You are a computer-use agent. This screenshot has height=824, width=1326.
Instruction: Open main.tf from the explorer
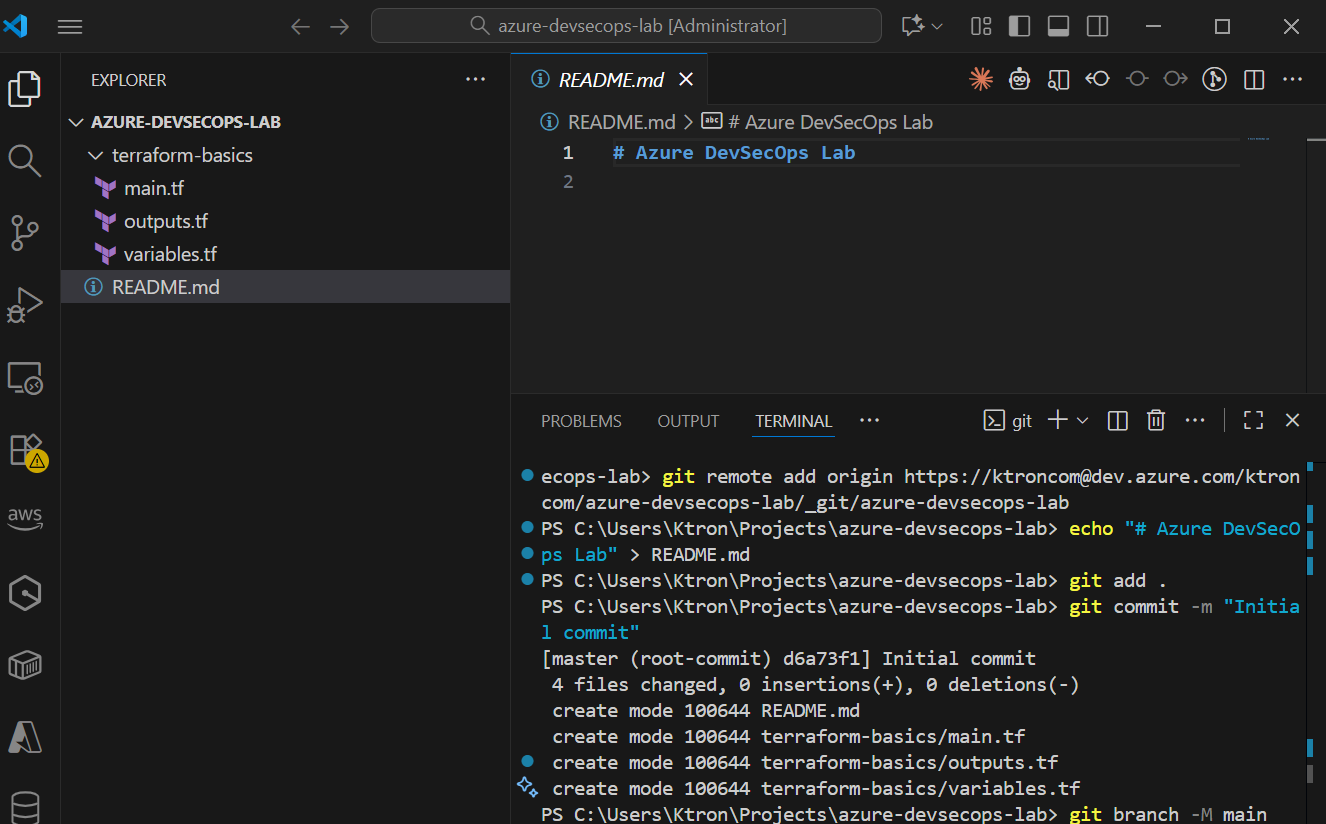153,188
